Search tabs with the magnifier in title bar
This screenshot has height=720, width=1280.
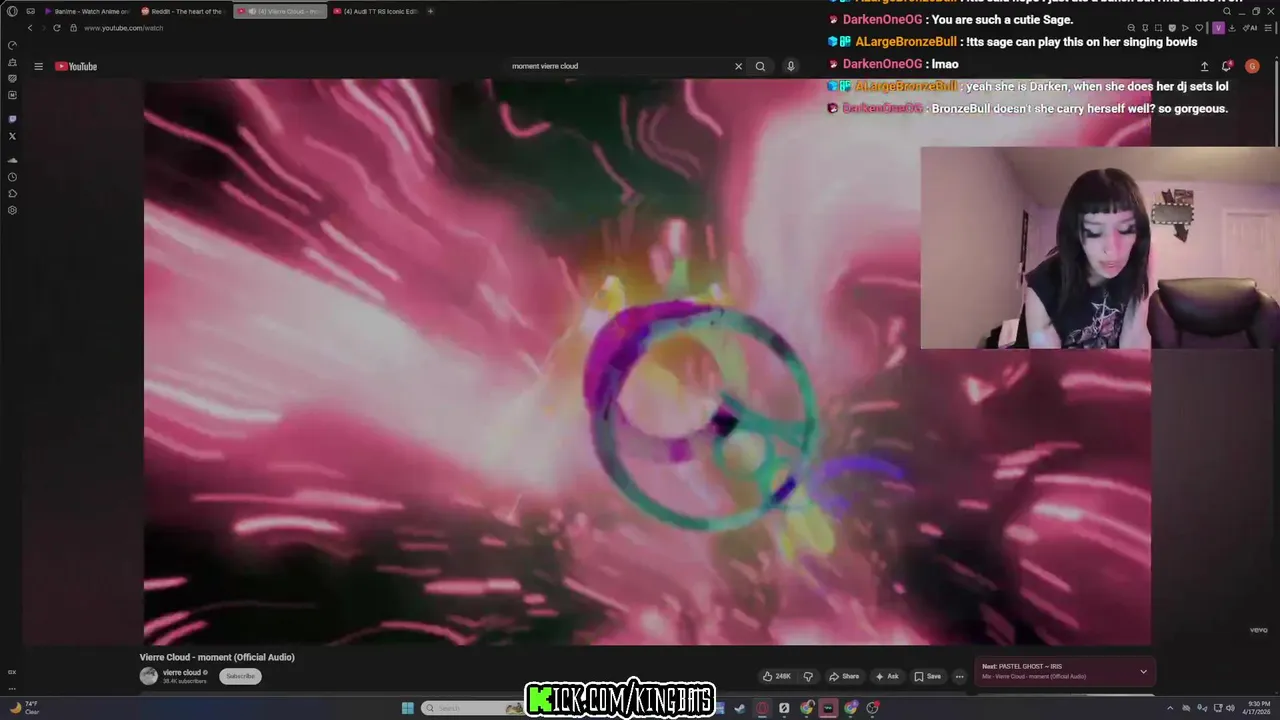coord(1228,11)
